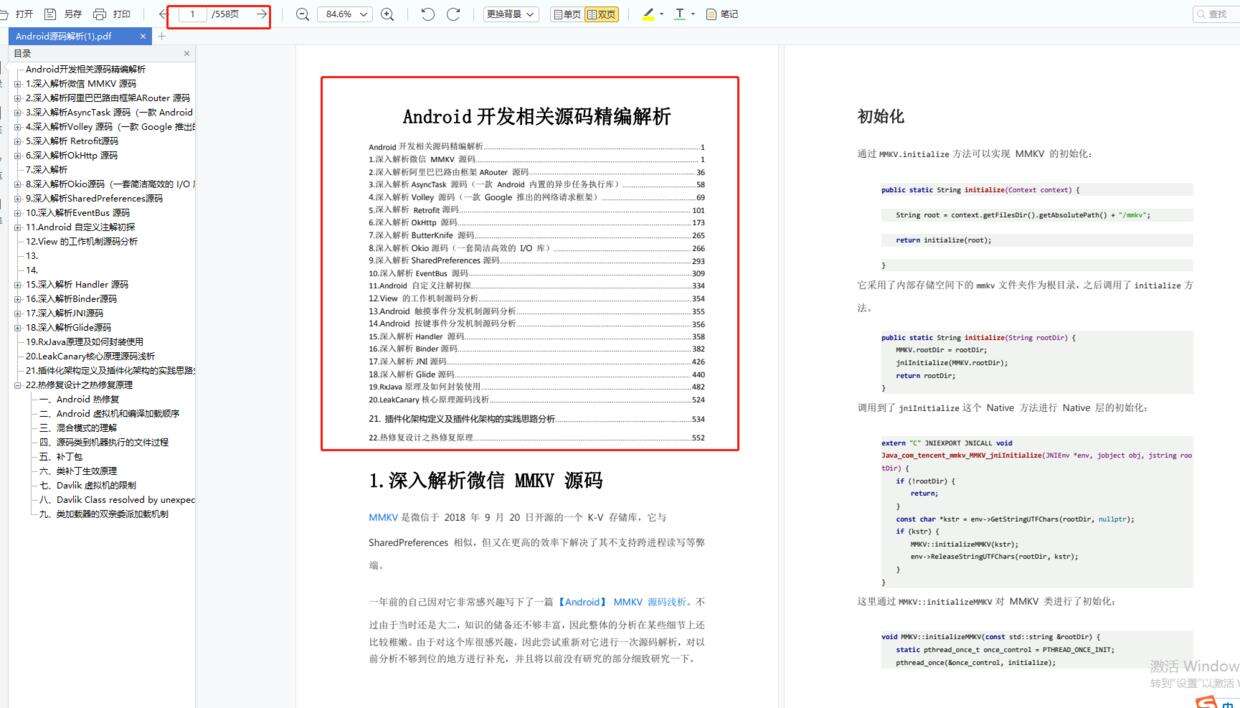Close the 目录 outline panel
The image size is (1240, 708).
(x=187, y=53)
